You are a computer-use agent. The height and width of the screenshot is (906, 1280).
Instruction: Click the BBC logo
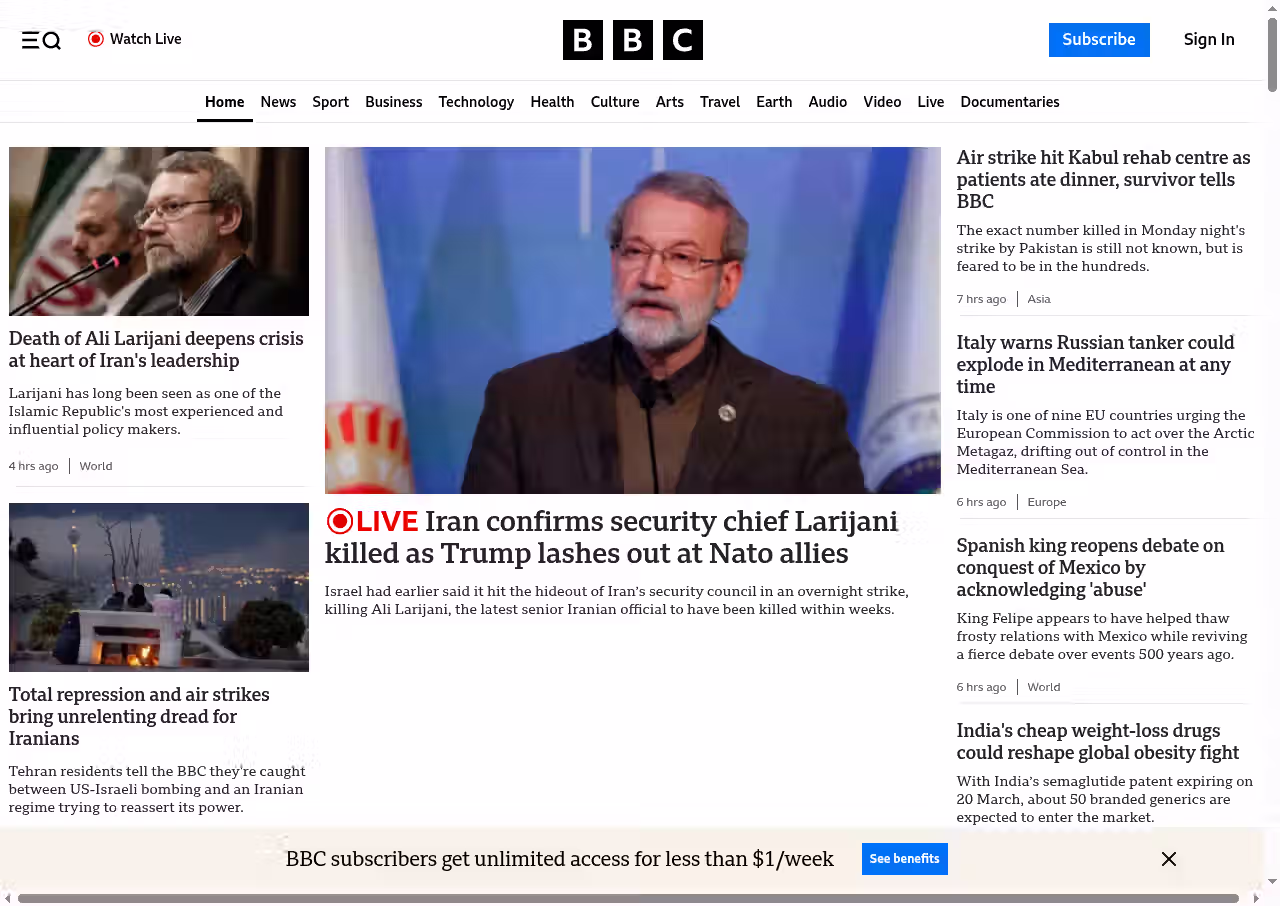pyautogui.click(x=632, y=40)
